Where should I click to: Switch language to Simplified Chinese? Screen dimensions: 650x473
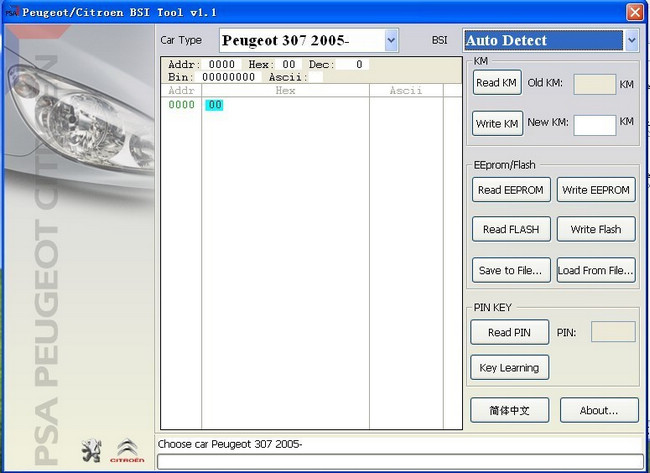pos(509,410)
